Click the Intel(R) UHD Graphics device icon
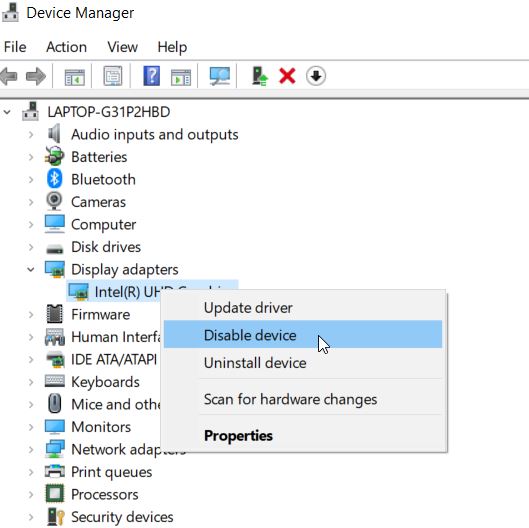 pyautogui.click(x=78, y=291)
